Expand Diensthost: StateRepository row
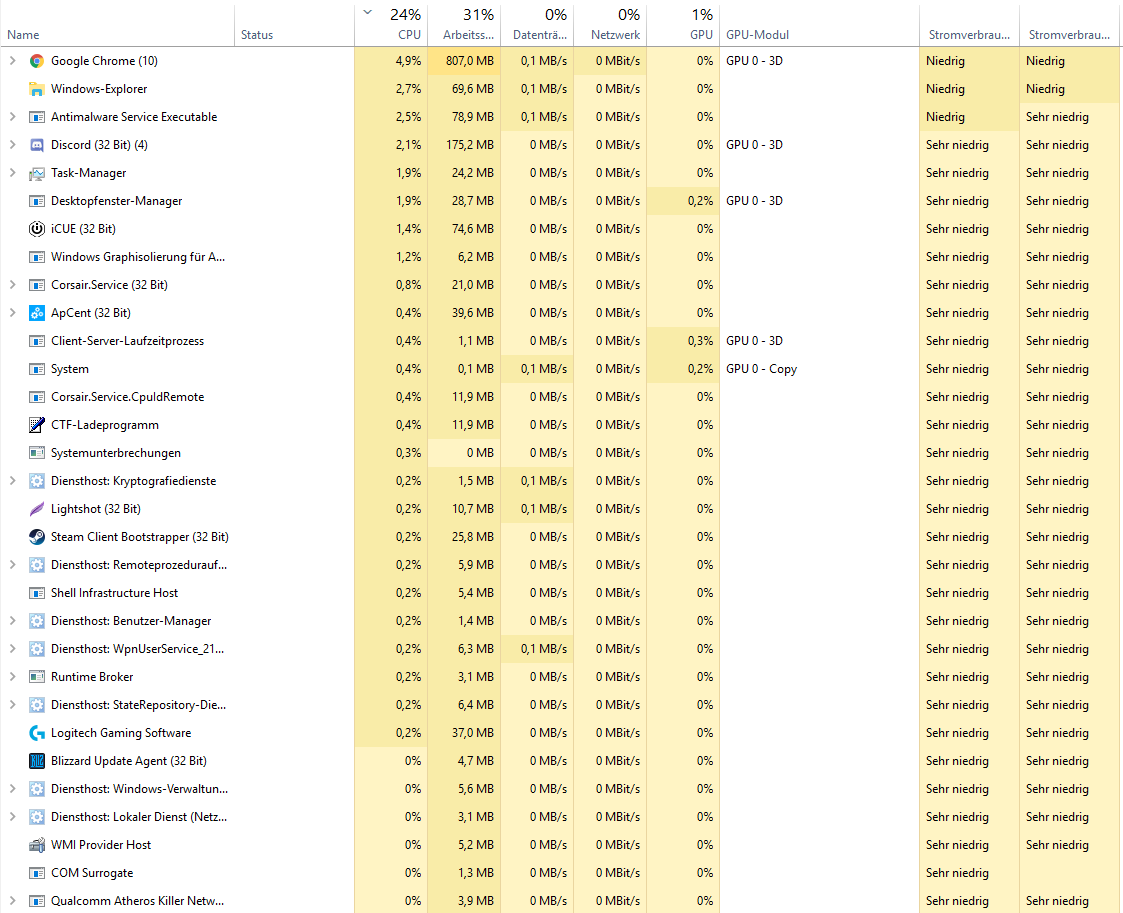1123x913 pixels. pos(12,705)
